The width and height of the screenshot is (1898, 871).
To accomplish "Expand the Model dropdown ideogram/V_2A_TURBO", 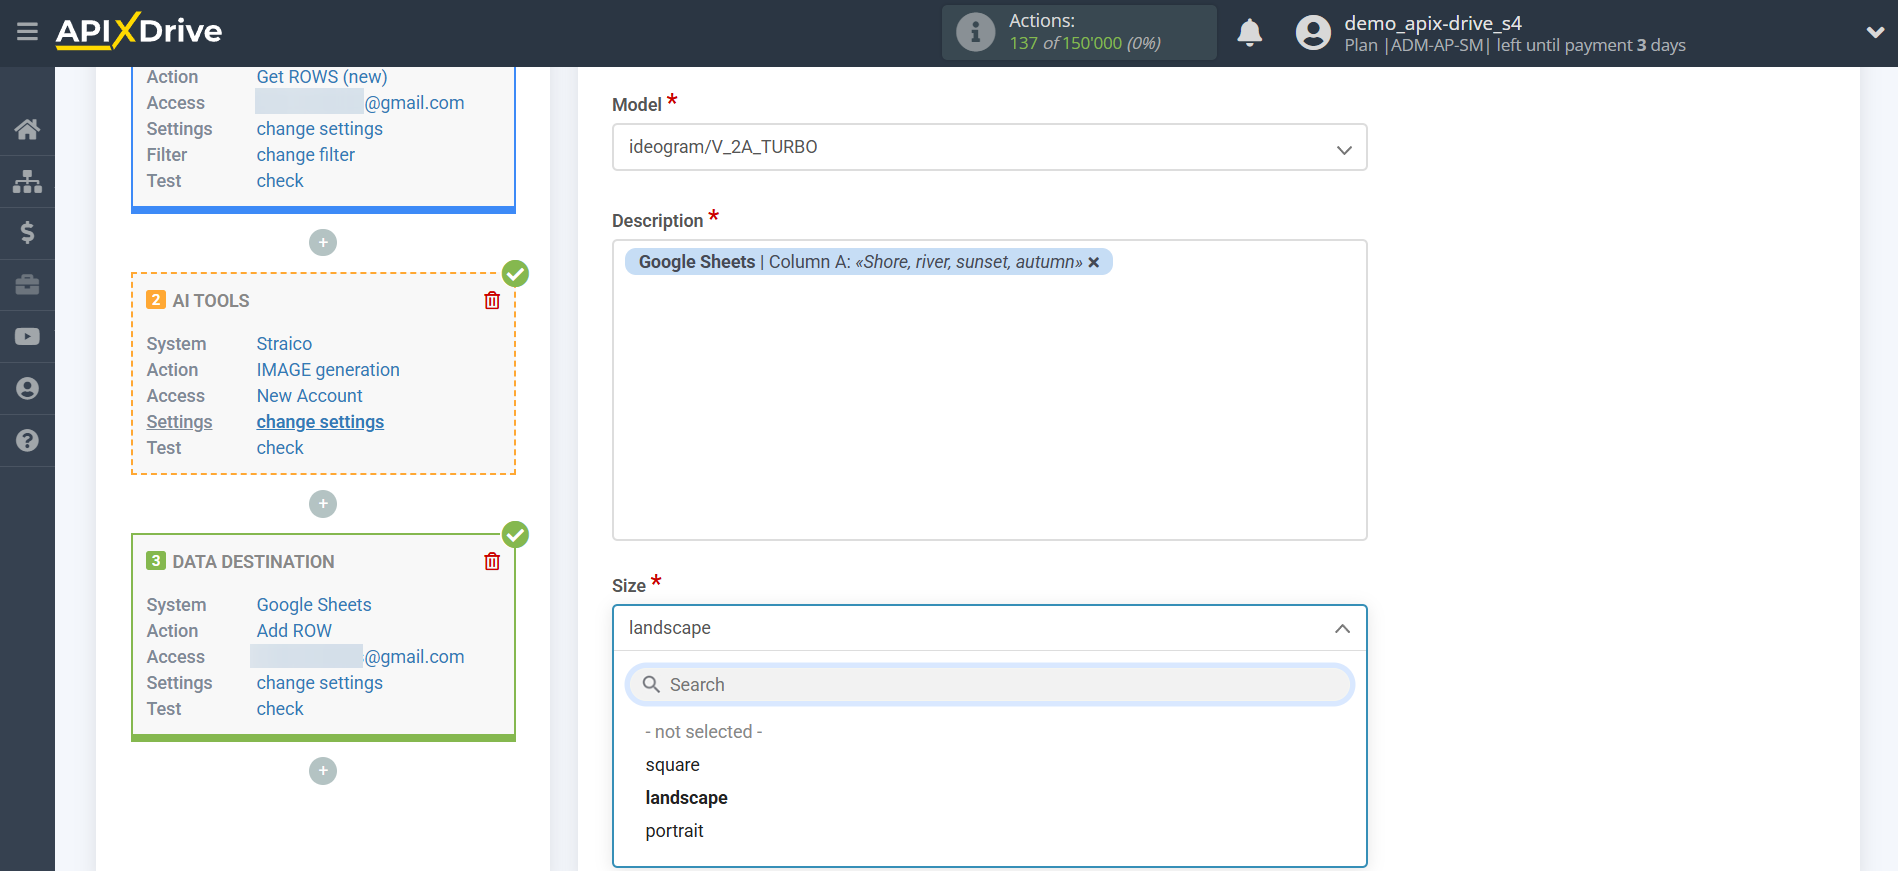I will tap(989, 148).
